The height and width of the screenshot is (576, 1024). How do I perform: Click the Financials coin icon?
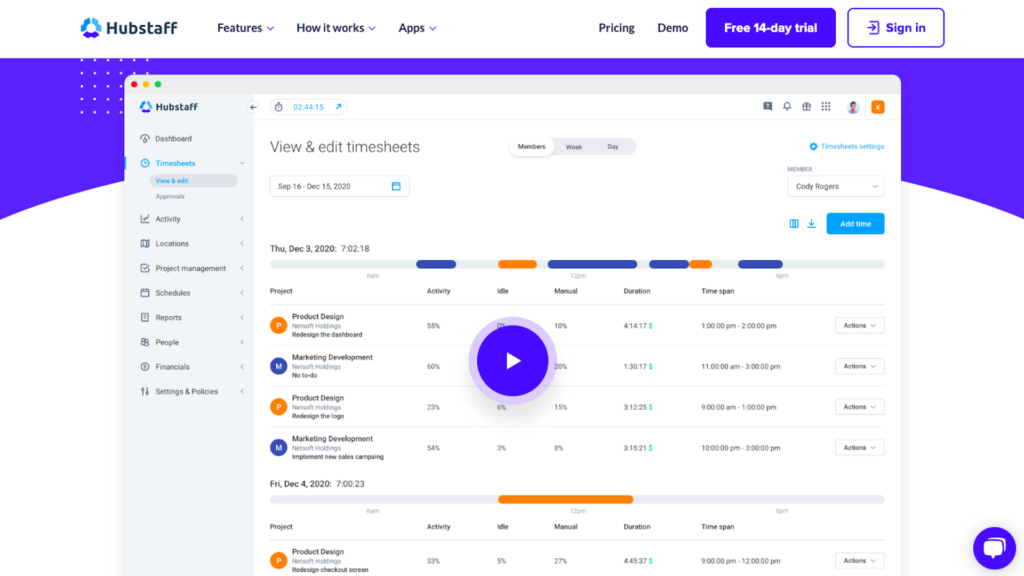(145, 367)
